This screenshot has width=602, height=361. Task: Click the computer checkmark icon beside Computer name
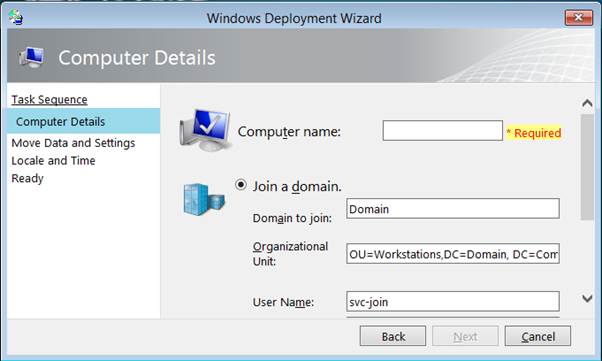coord(206,131)
